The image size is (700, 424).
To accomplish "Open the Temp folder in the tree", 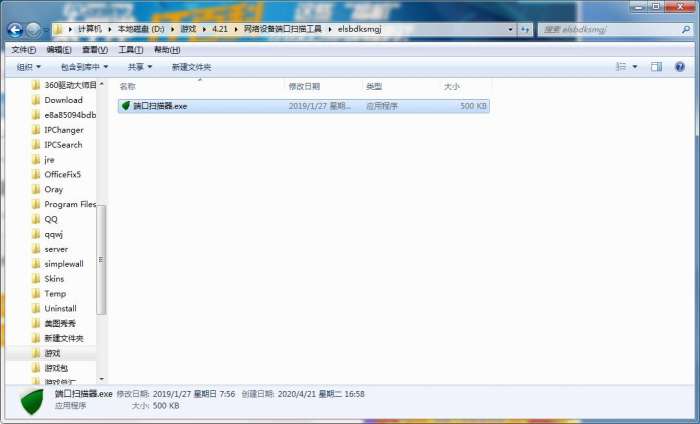I will click(x=49, y=294).
